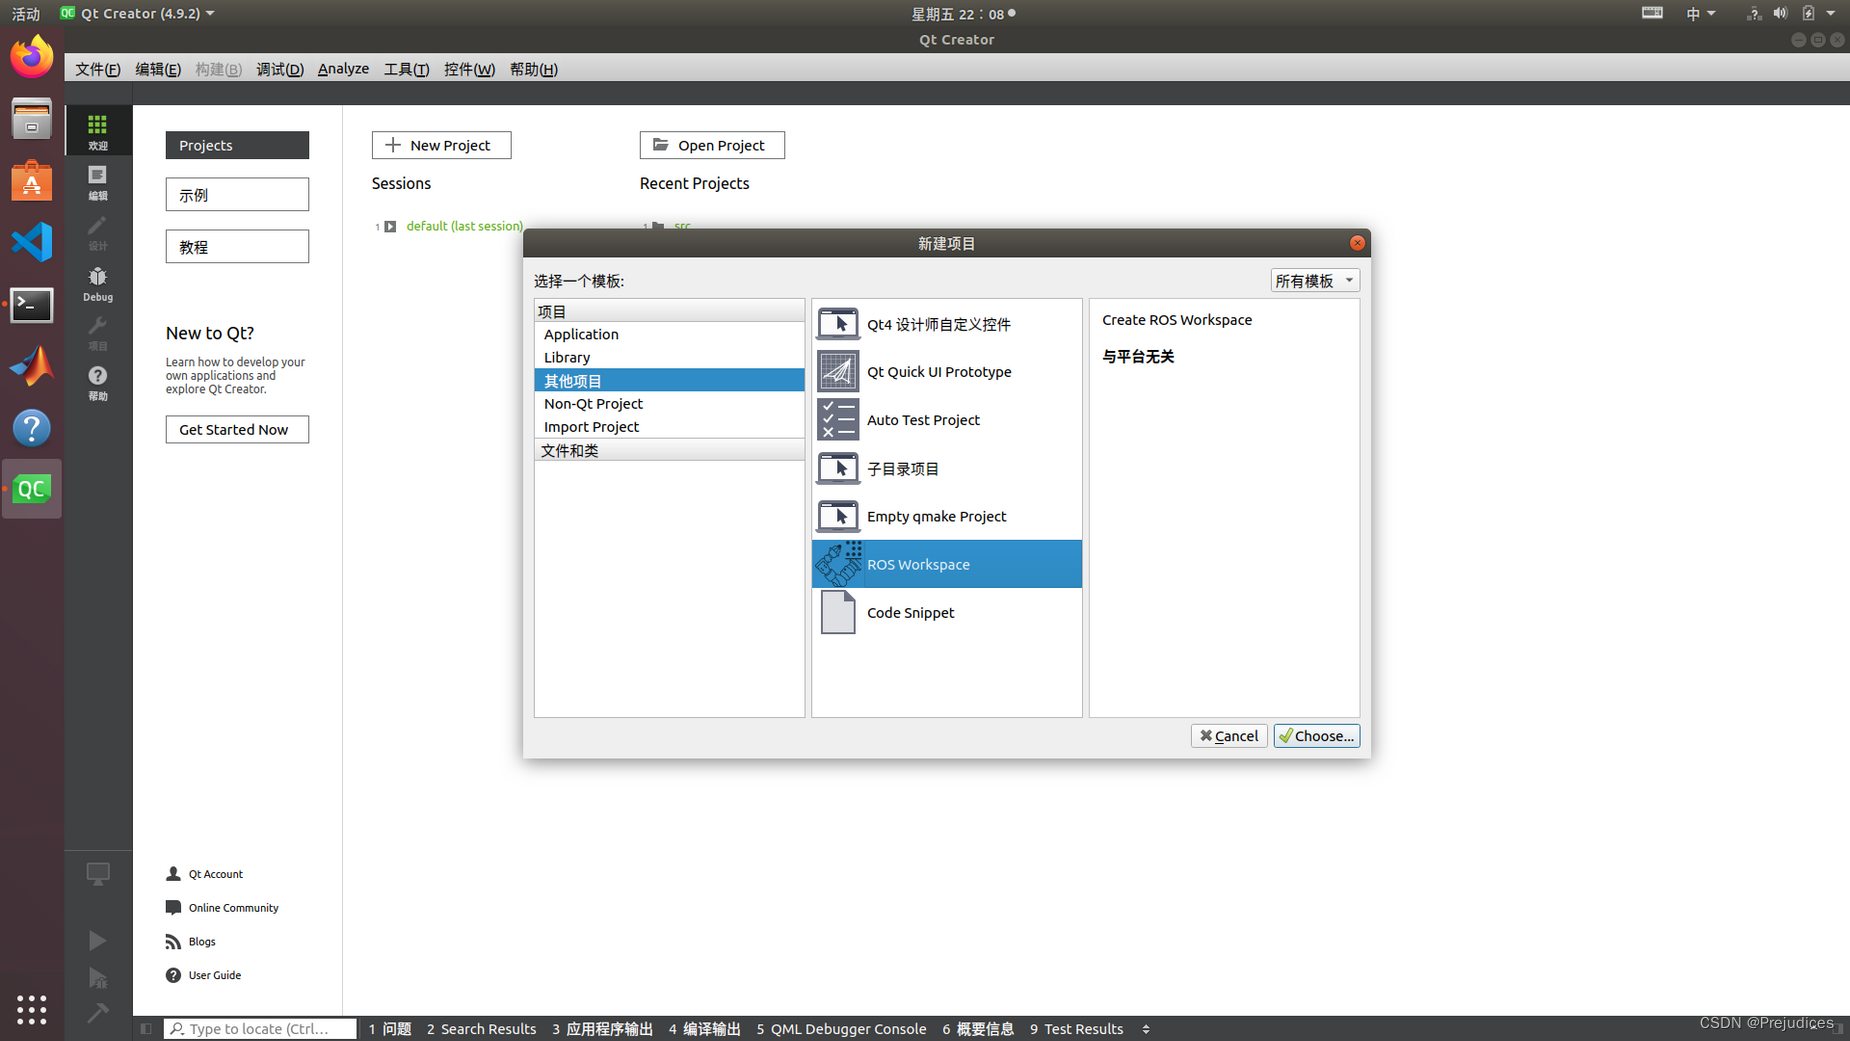Click Open Project button
The width and height of the screenshot is (1850, 1041).
(712, 145)
